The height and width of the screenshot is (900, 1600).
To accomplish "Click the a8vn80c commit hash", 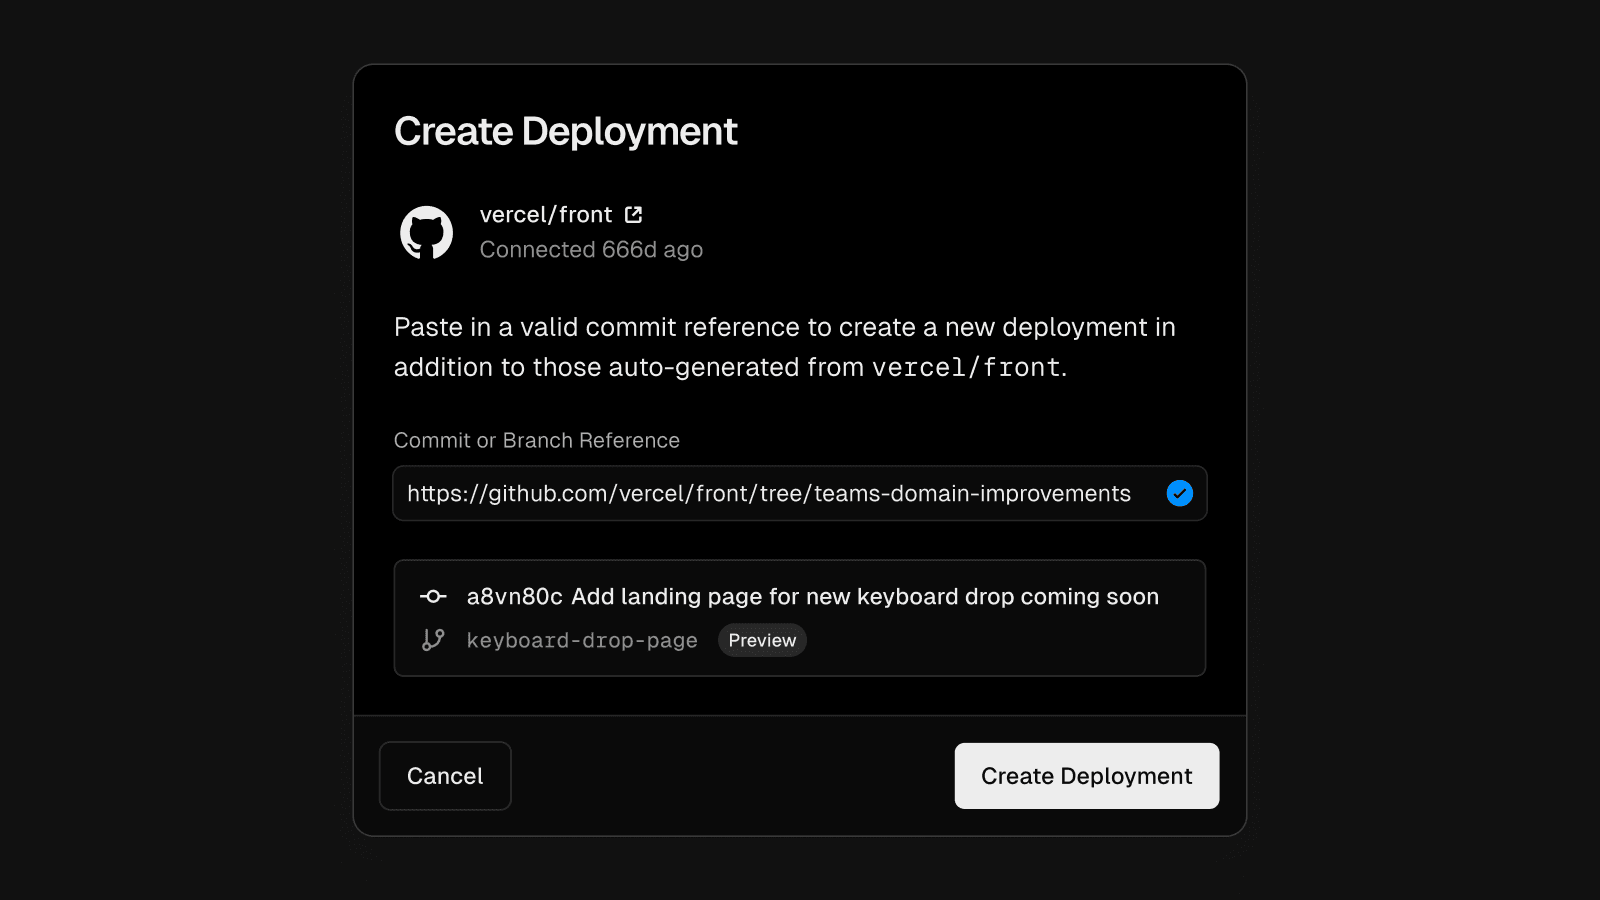I will coord(515,596).
